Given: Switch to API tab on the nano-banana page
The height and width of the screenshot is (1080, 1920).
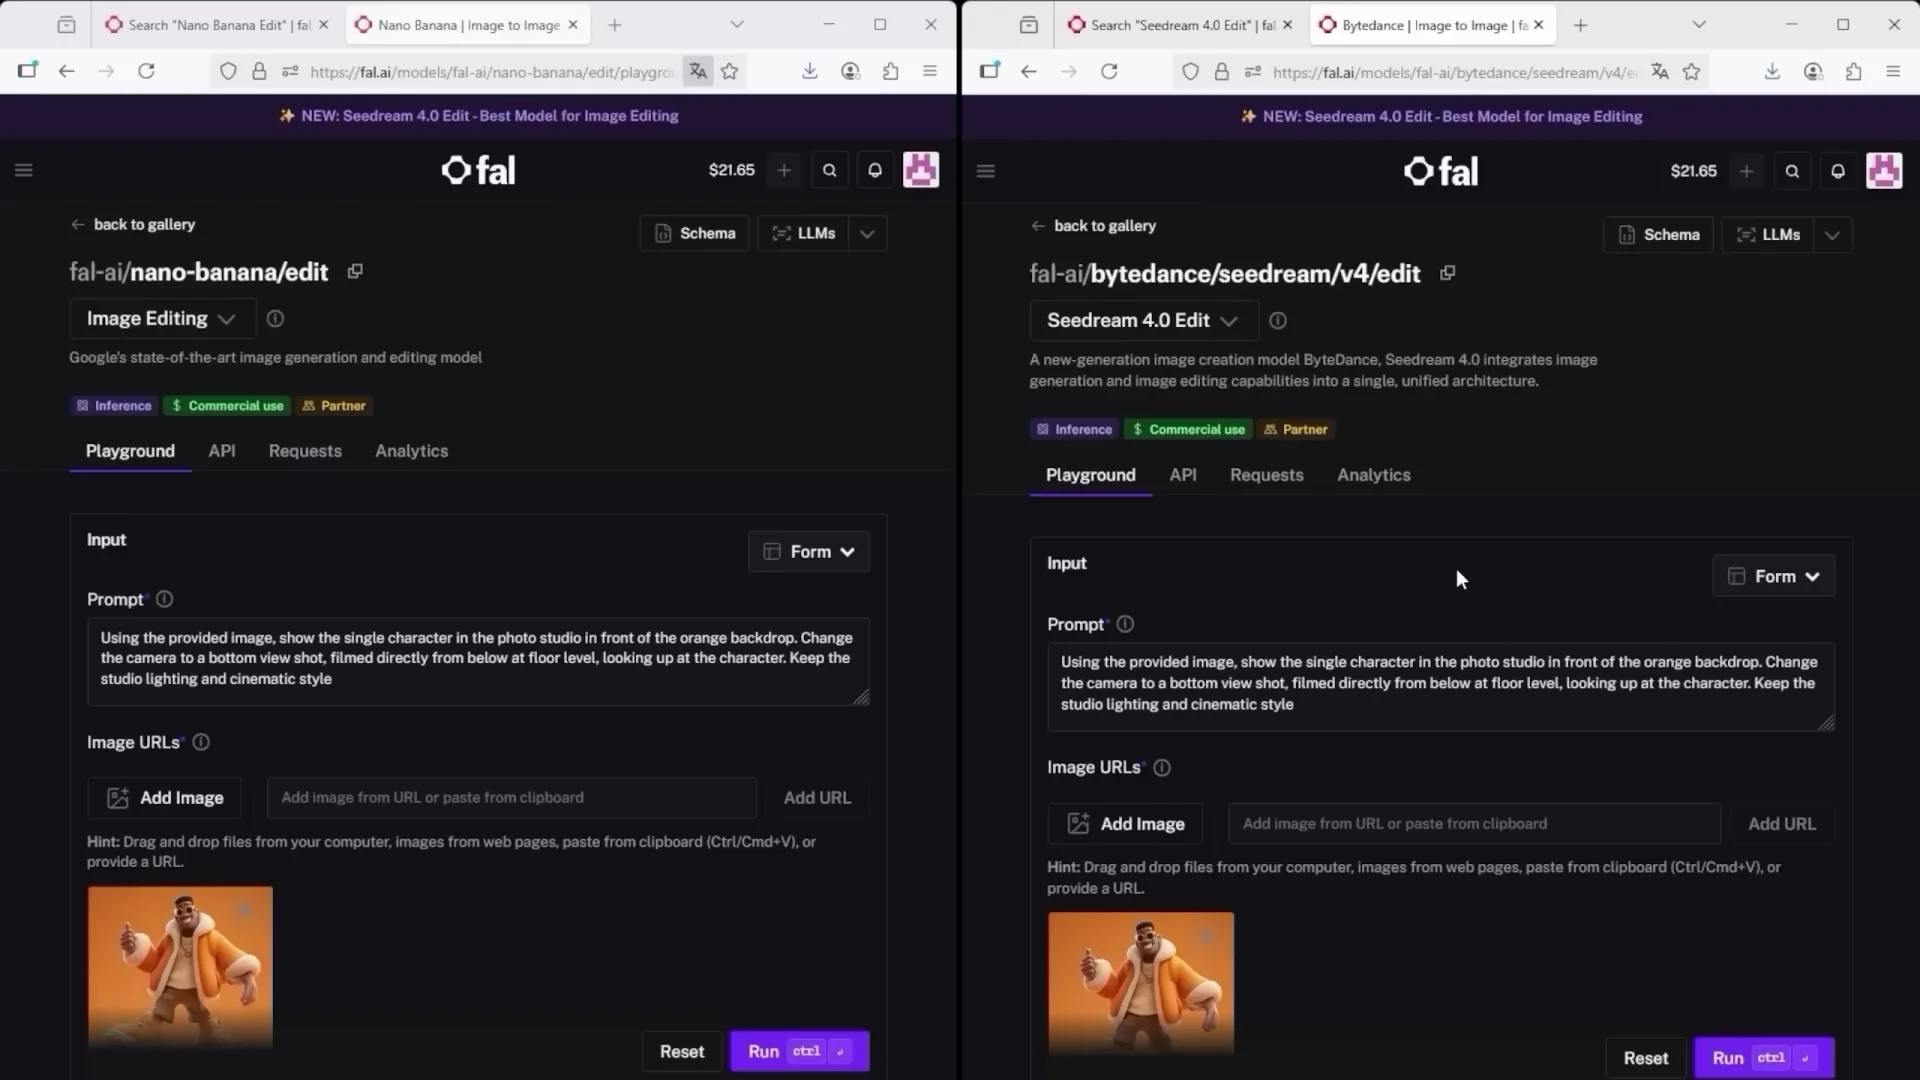Looking at the screenshot, I should 222,451.
